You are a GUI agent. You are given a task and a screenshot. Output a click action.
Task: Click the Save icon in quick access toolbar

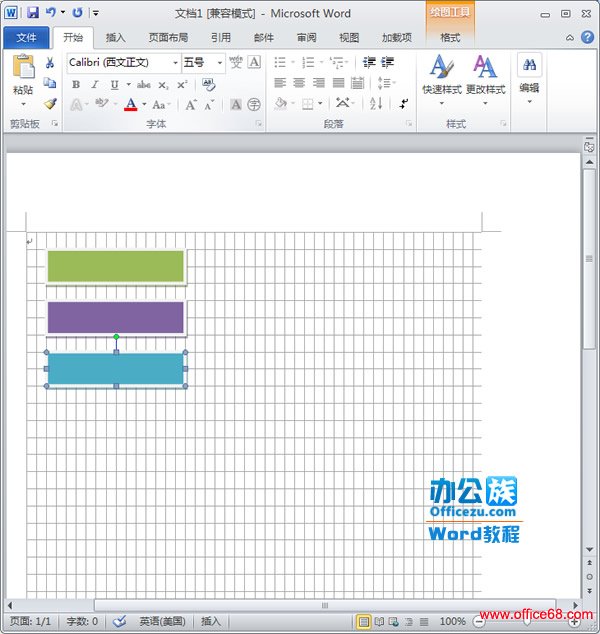coord(33,13)
